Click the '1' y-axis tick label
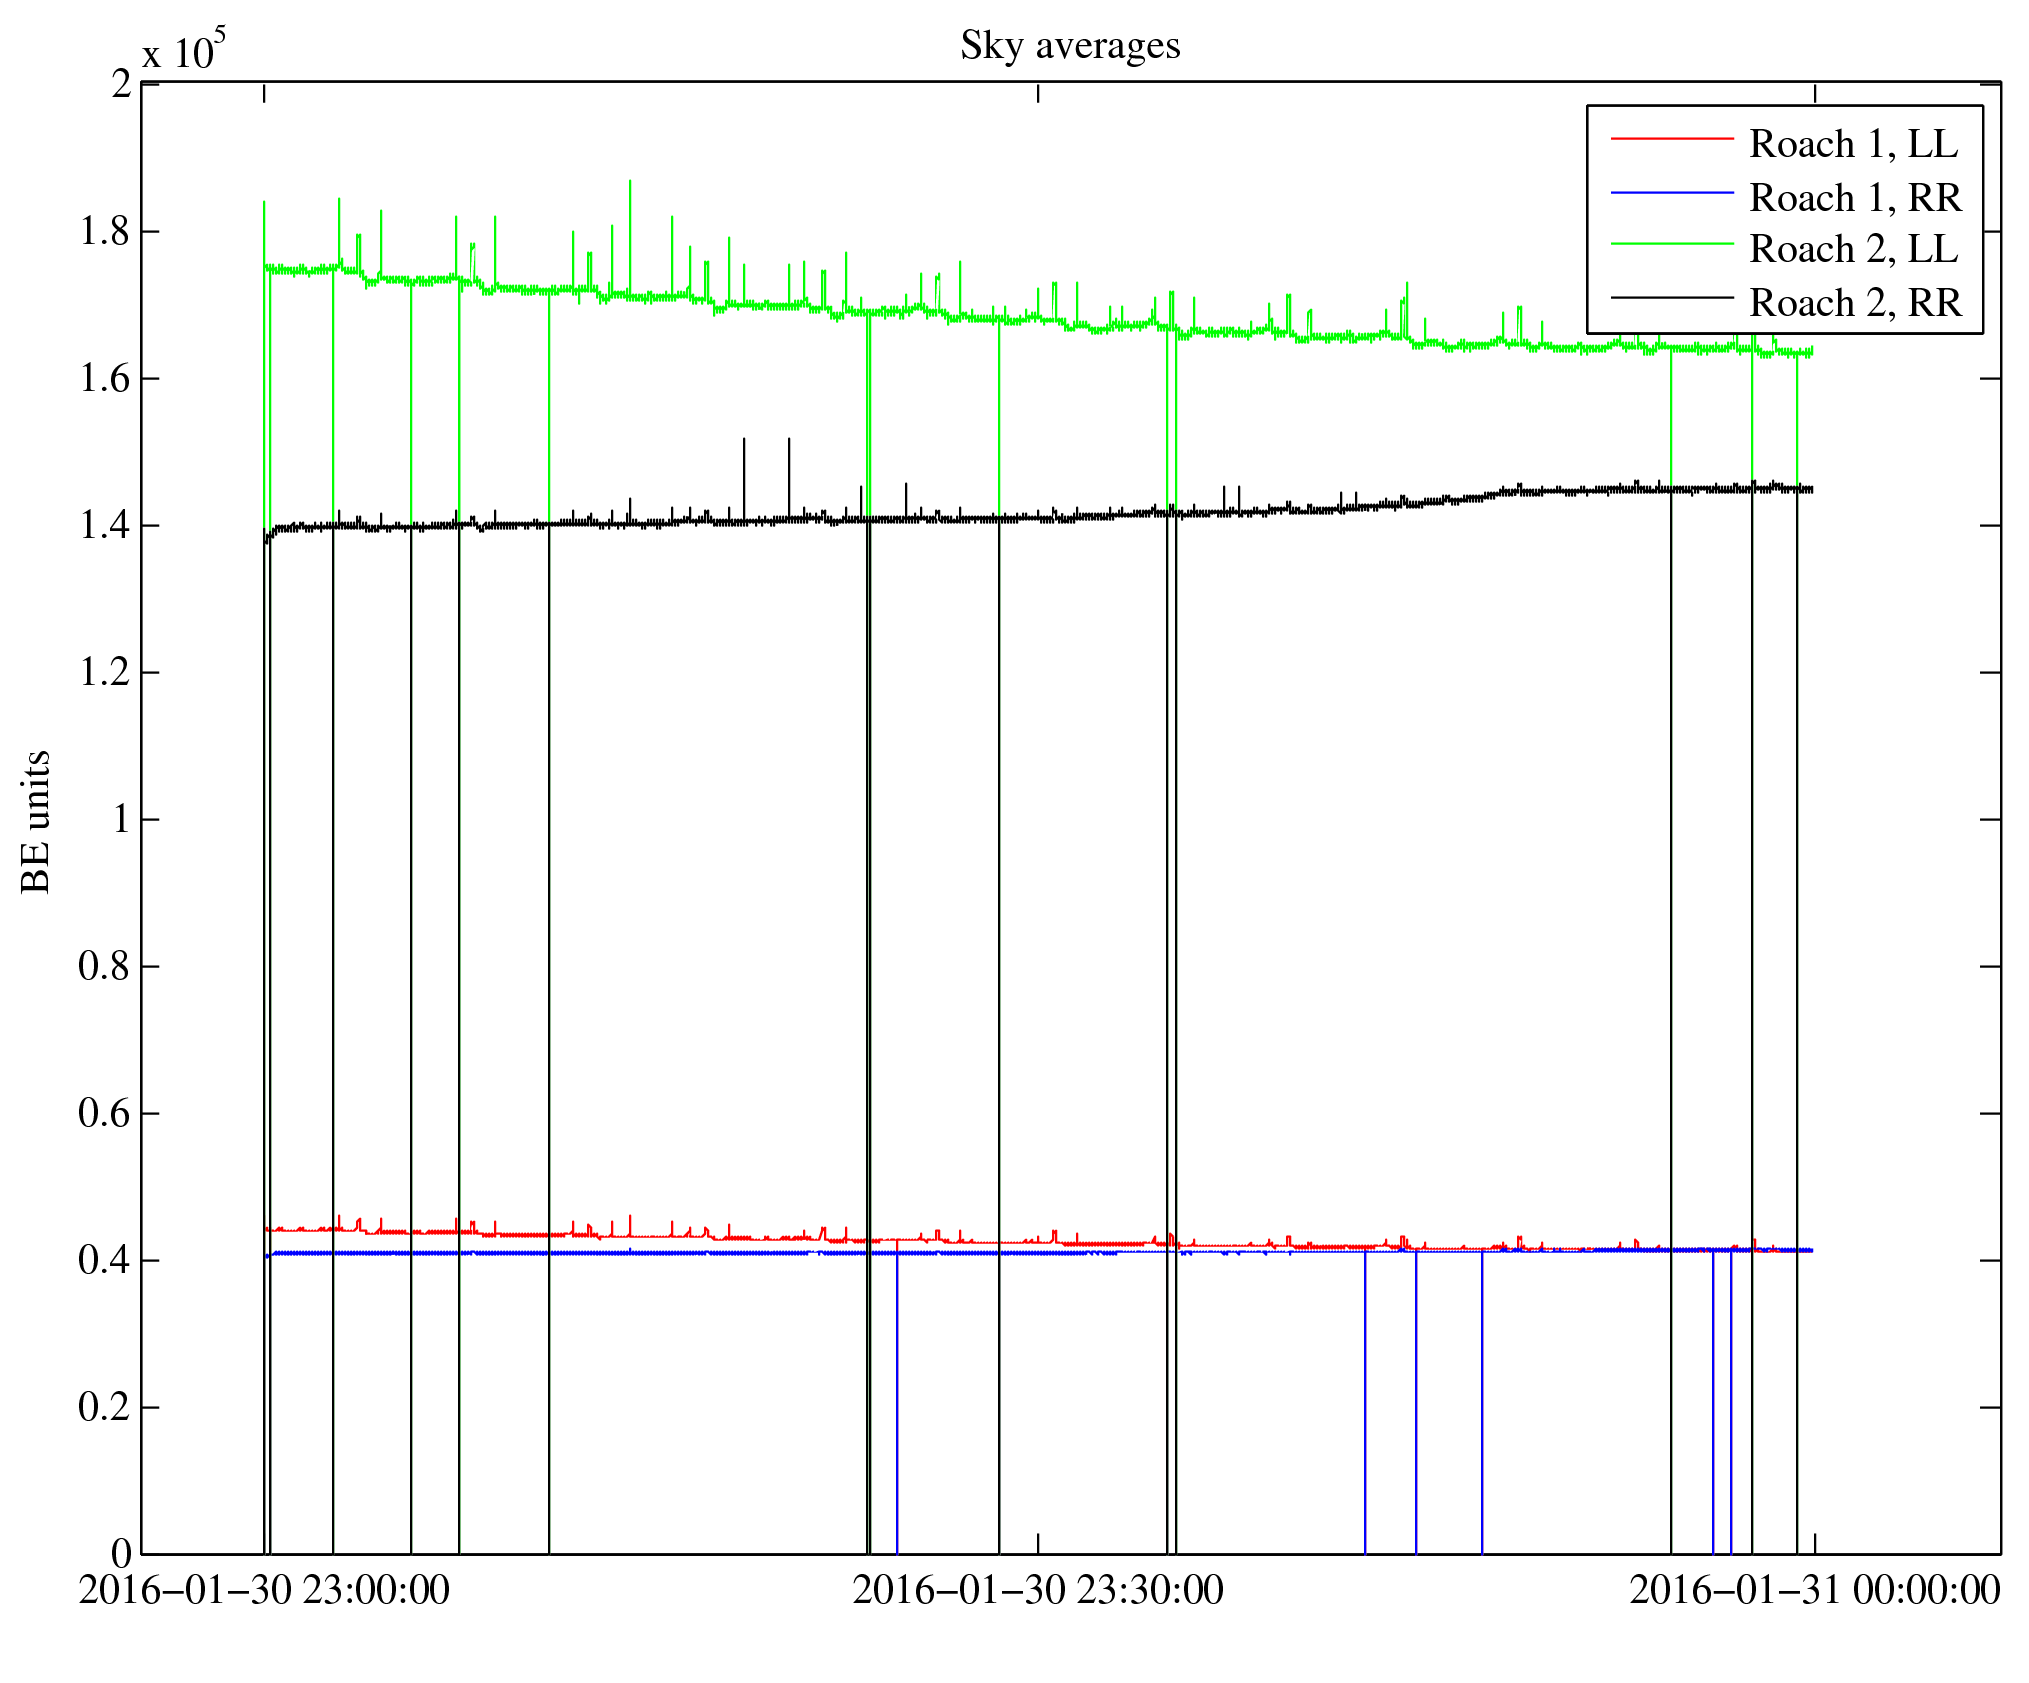2029x1683 pixels. [x=121, y=819]
